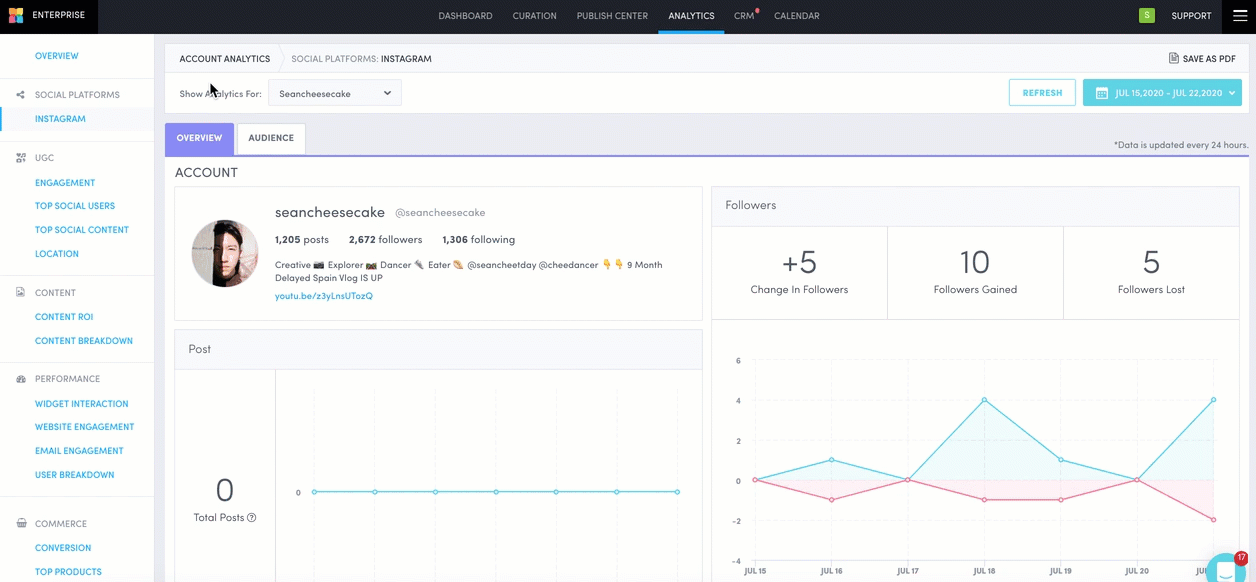Viewport: 1256px width, 582px height.
Task: Click the help icon beside Total Posts
Action: 252,518
